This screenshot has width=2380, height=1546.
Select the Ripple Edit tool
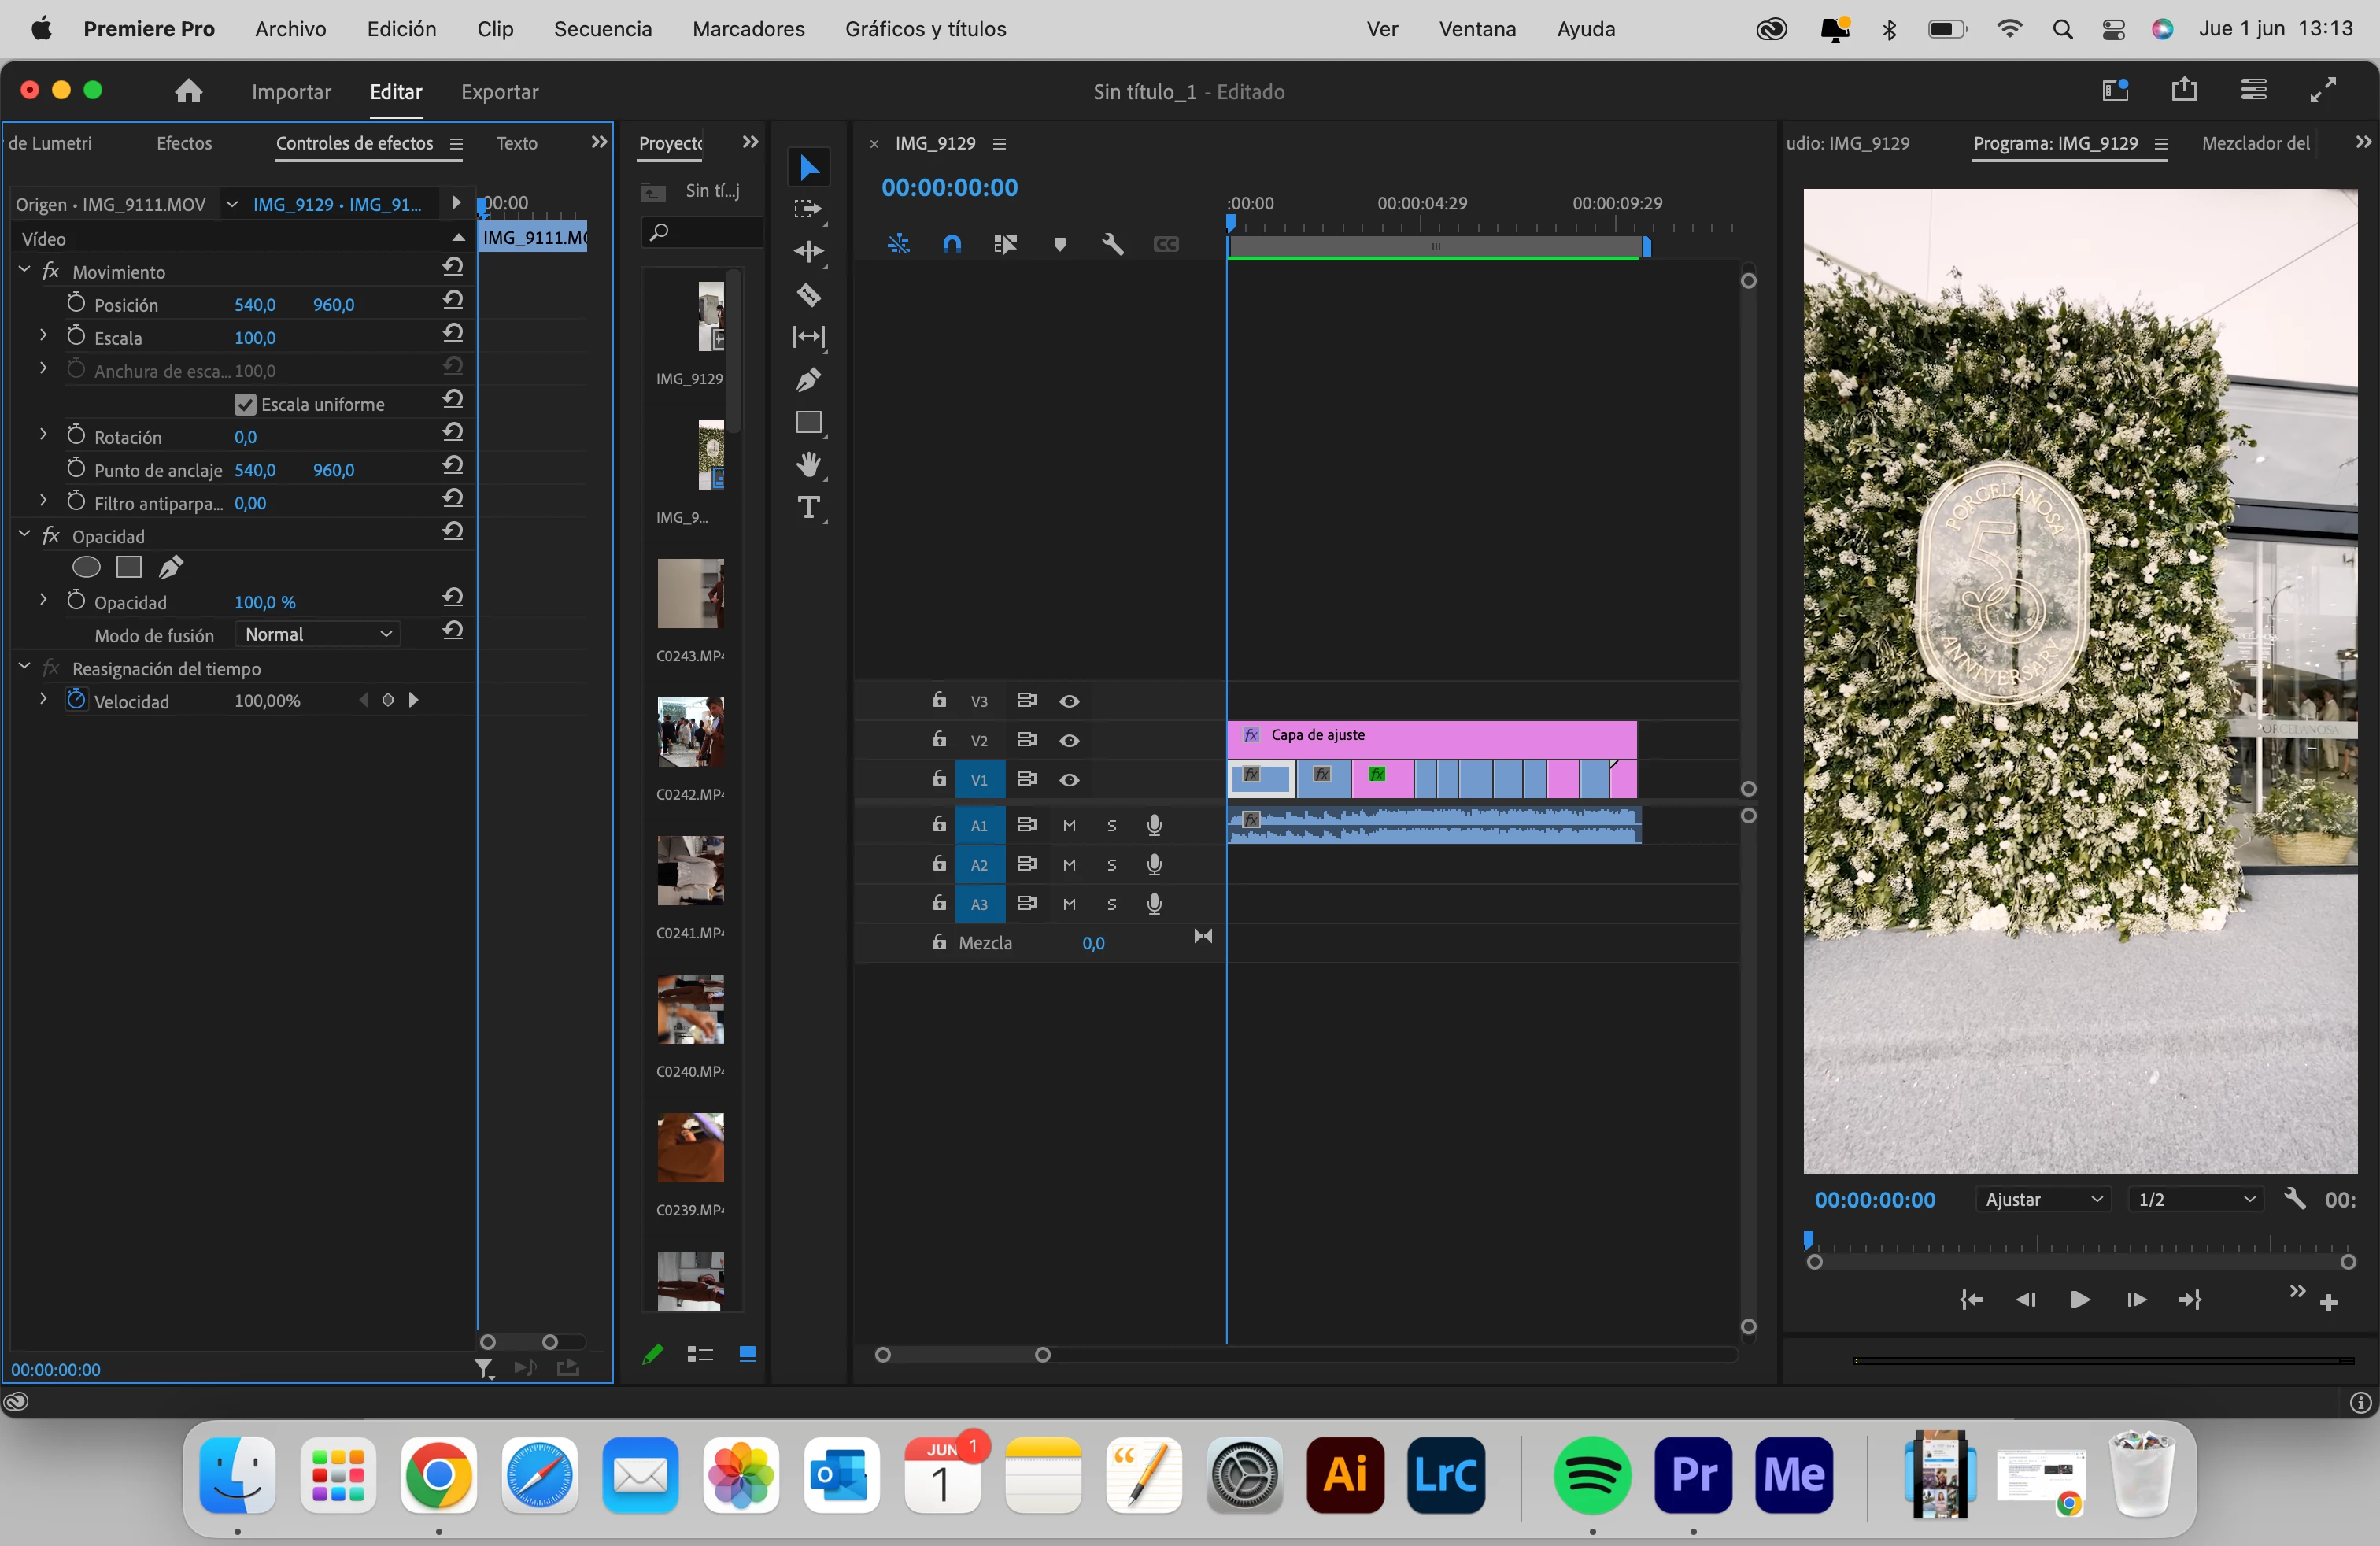[808, 252]
